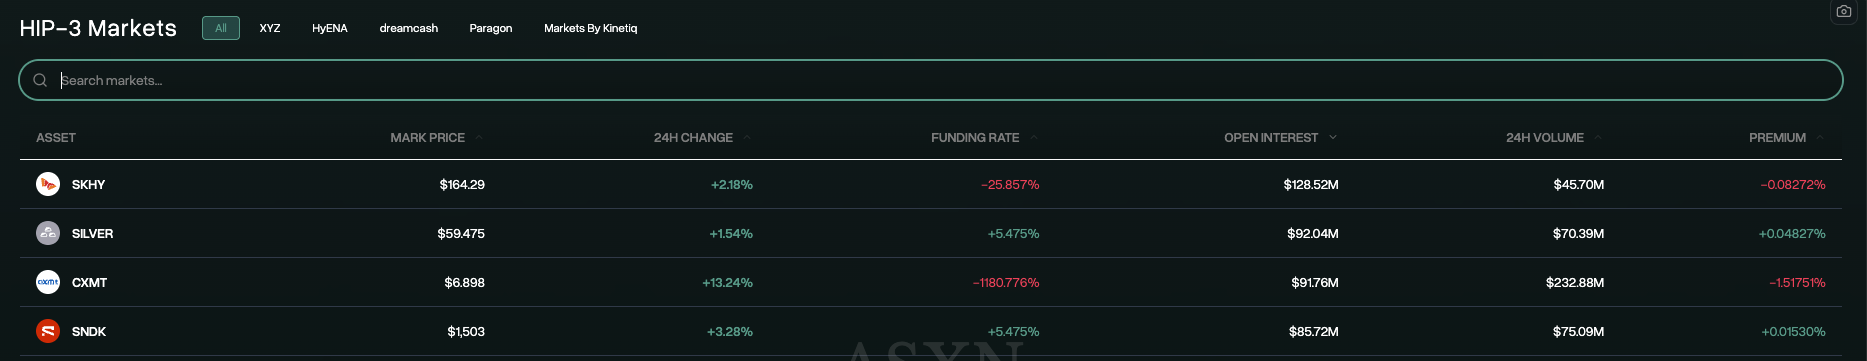
Task: Click the CXMT asset logo icon
Action: tap(48, 282)
